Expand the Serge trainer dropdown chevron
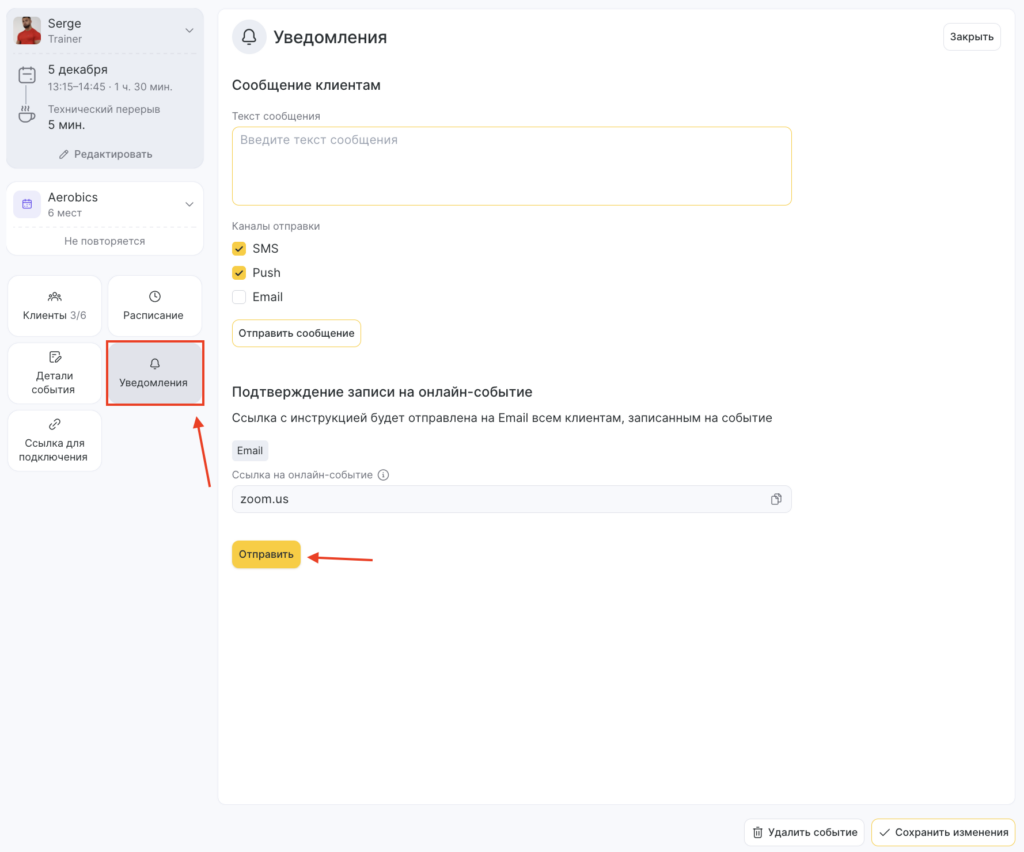This screenshot has width=1024, height=852. pos(189,31)
